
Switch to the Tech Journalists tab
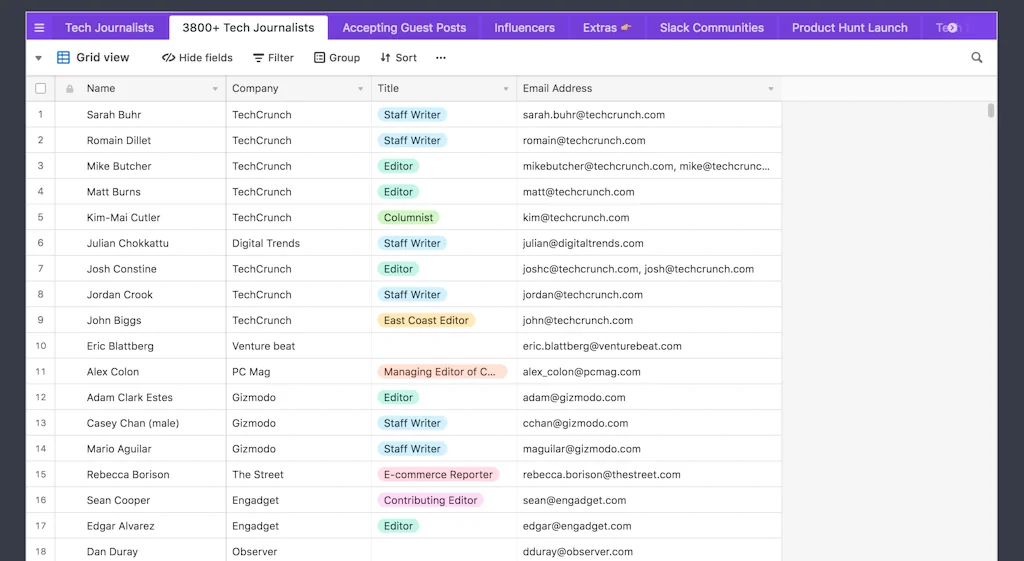[109, 27]
